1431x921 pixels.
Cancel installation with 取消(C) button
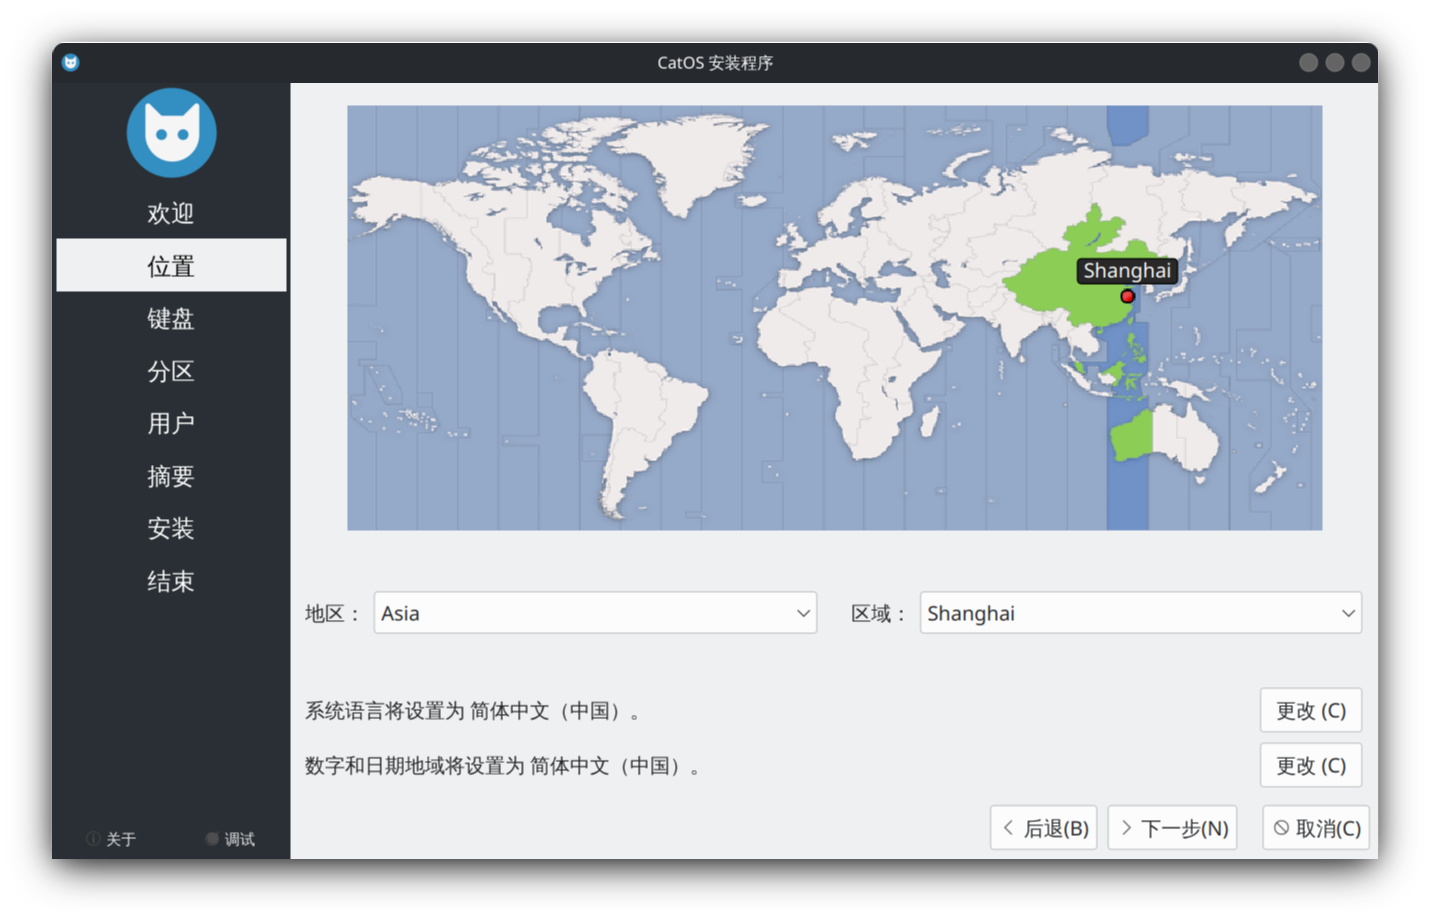coord(1315,828)
